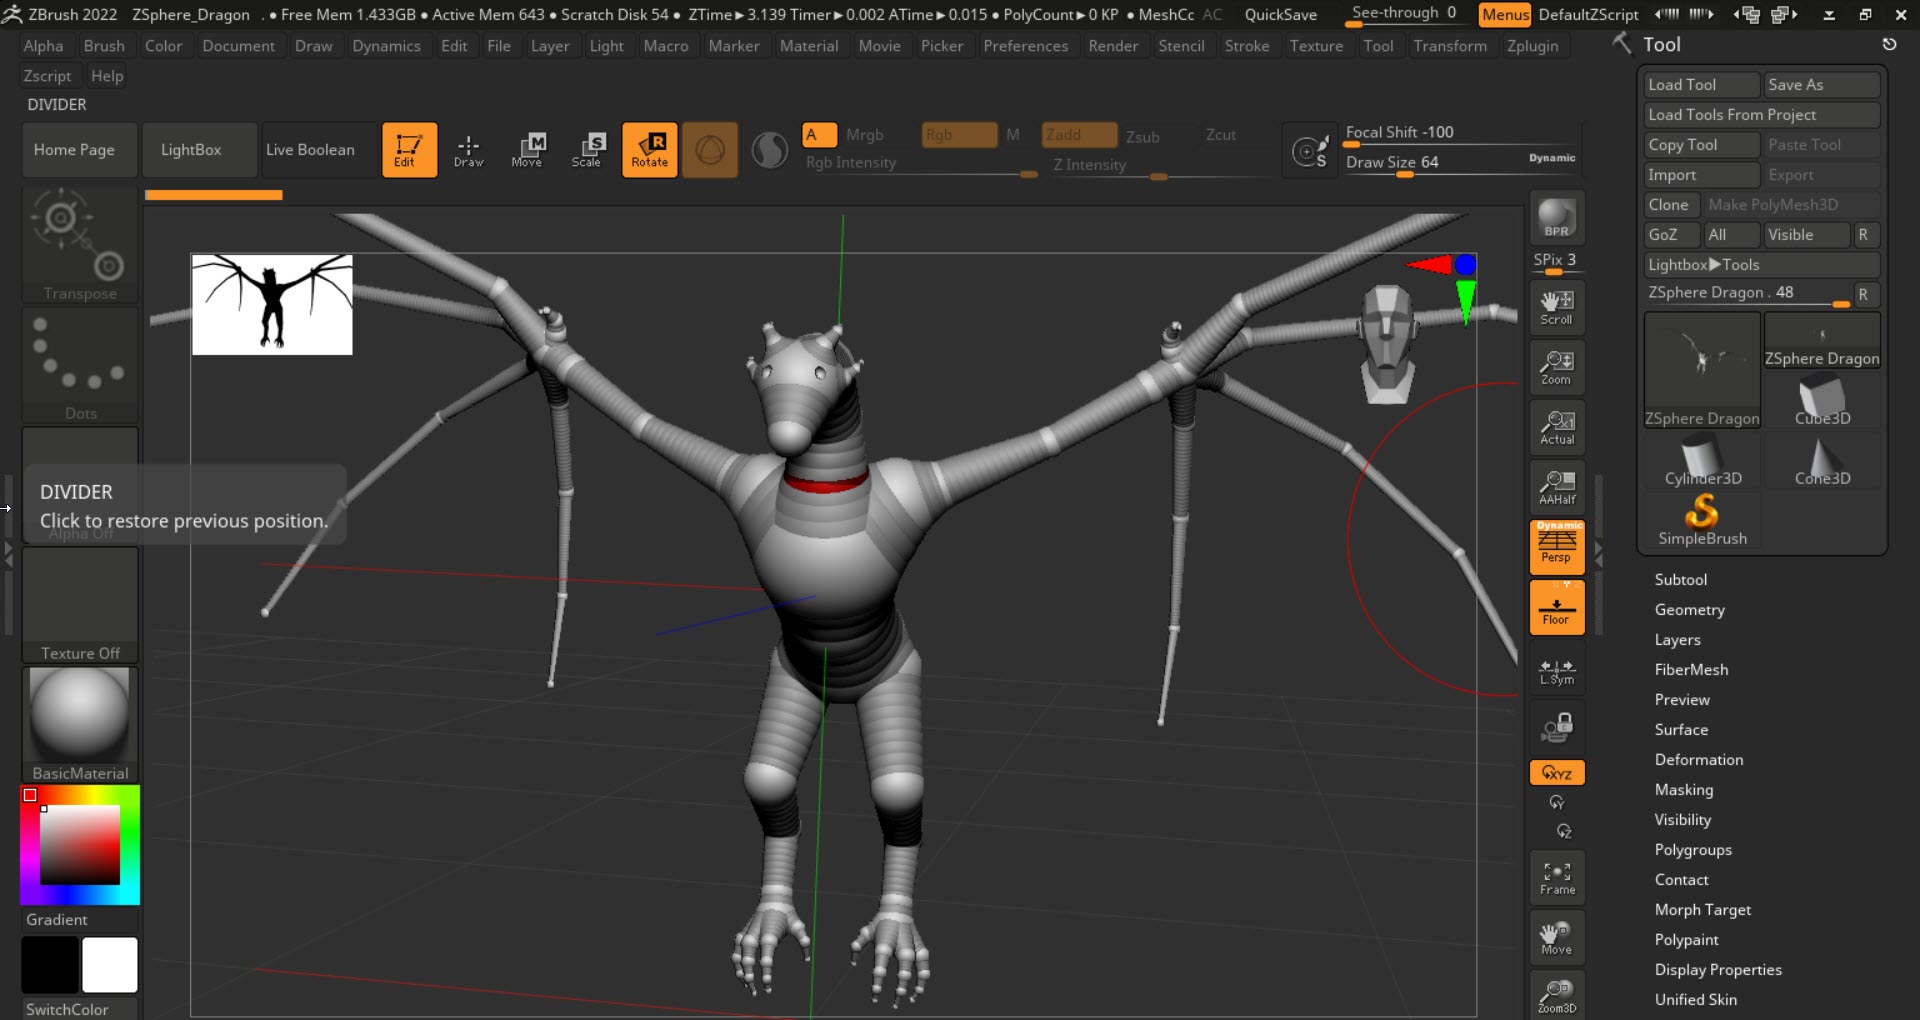Activate the Move transform tool
This screenshot has height=1020, width=1920.
(x=527, y=150)
